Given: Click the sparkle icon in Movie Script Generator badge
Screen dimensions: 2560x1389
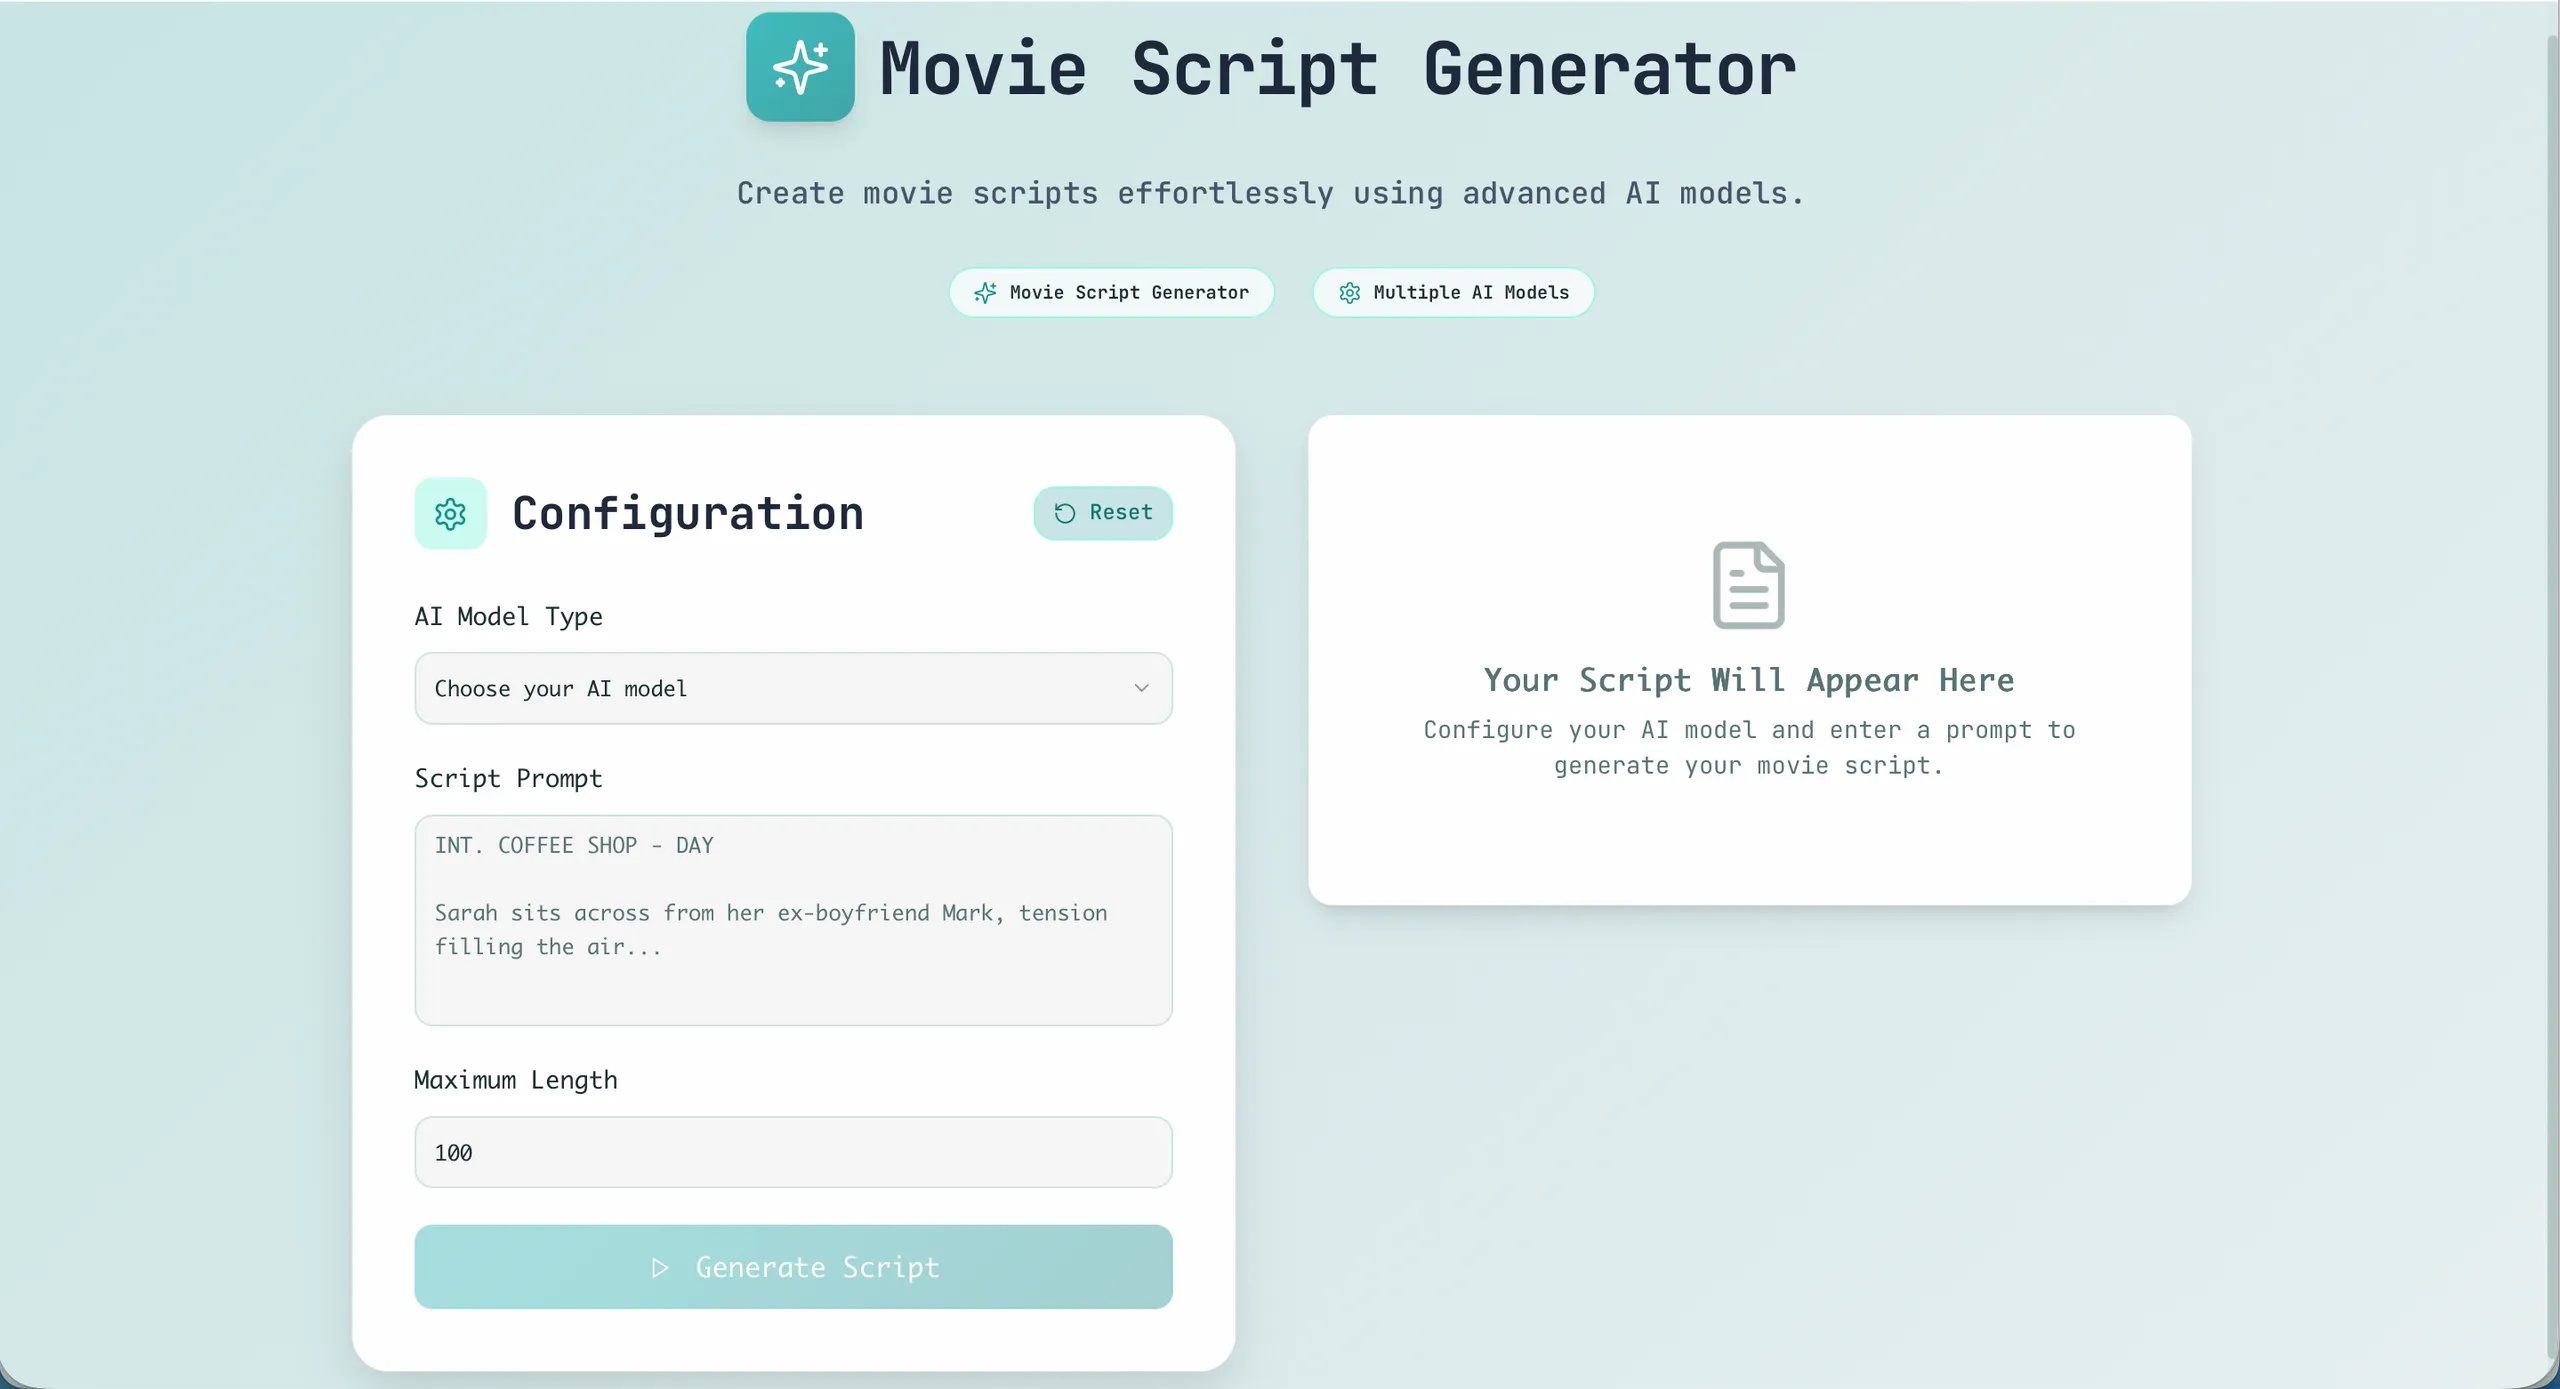Looking at the screenshot, I should [985, 293].
